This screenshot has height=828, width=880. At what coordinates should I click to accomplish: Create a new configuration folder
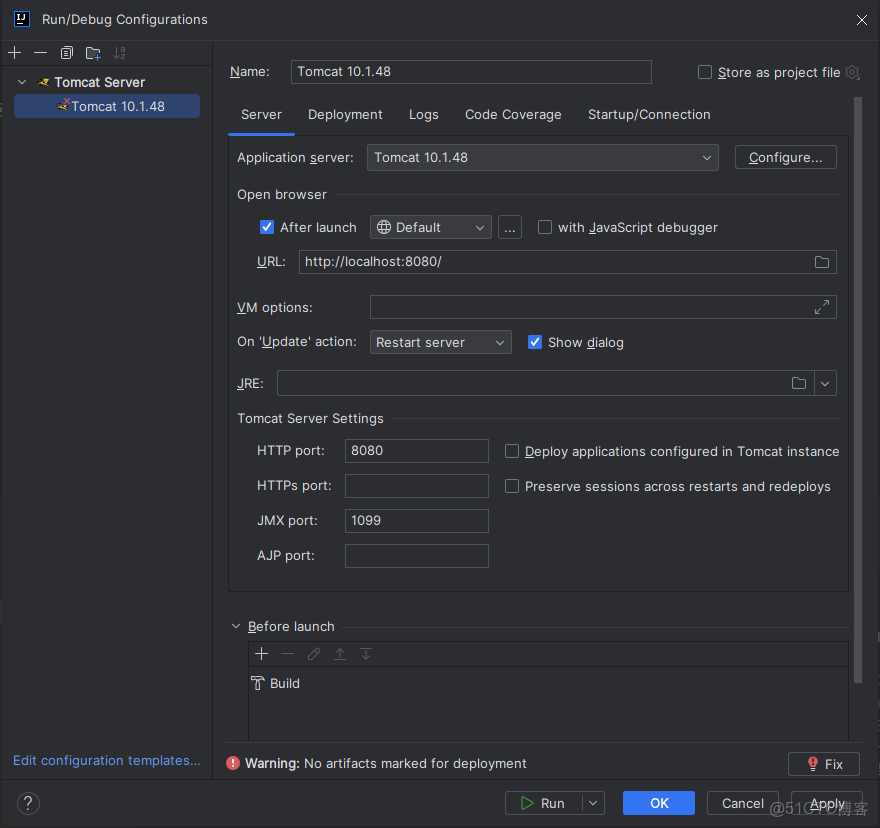point(93,53)
